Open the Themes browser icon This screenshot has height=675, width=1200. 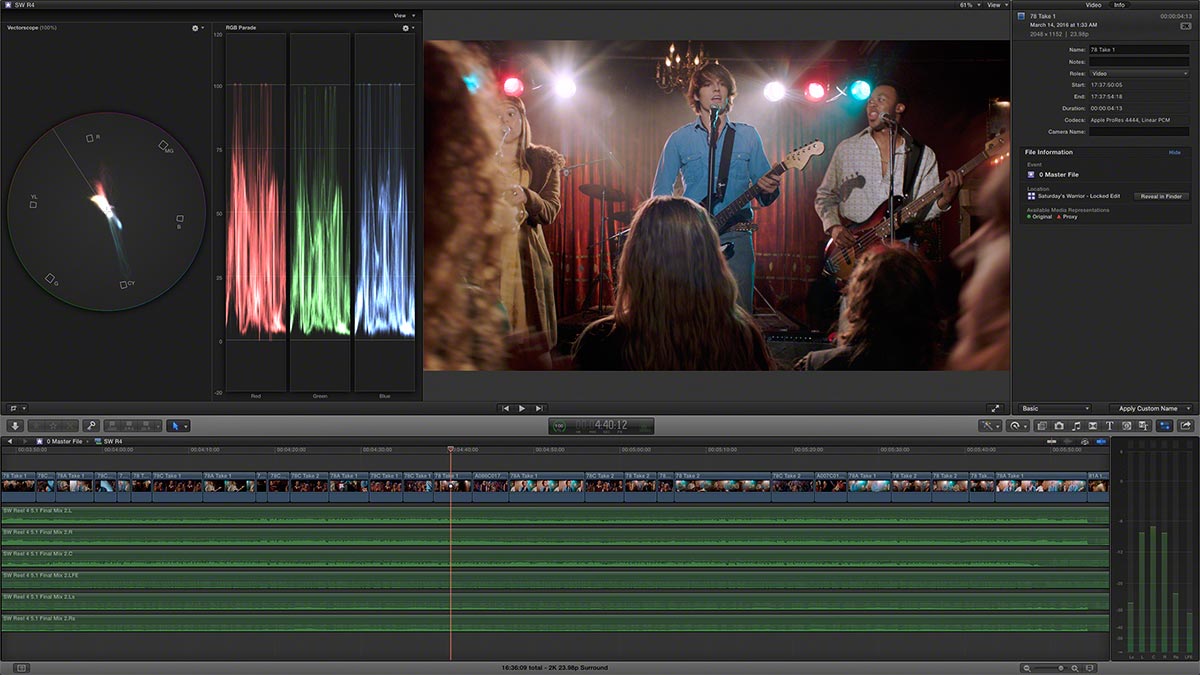click(1142, 426)
